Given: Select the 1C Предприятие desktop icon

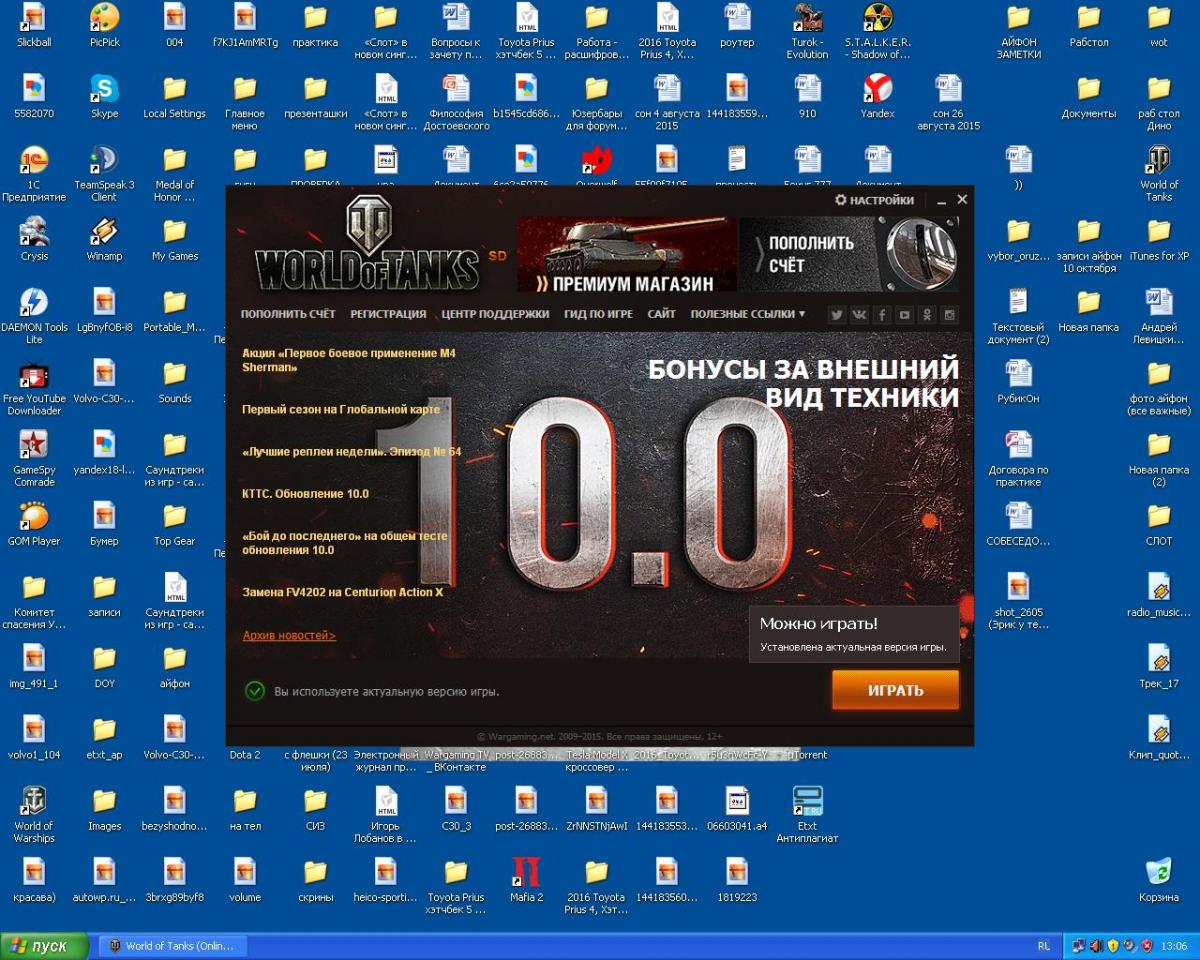Looking at the screenshot, I should coord(34,173).
